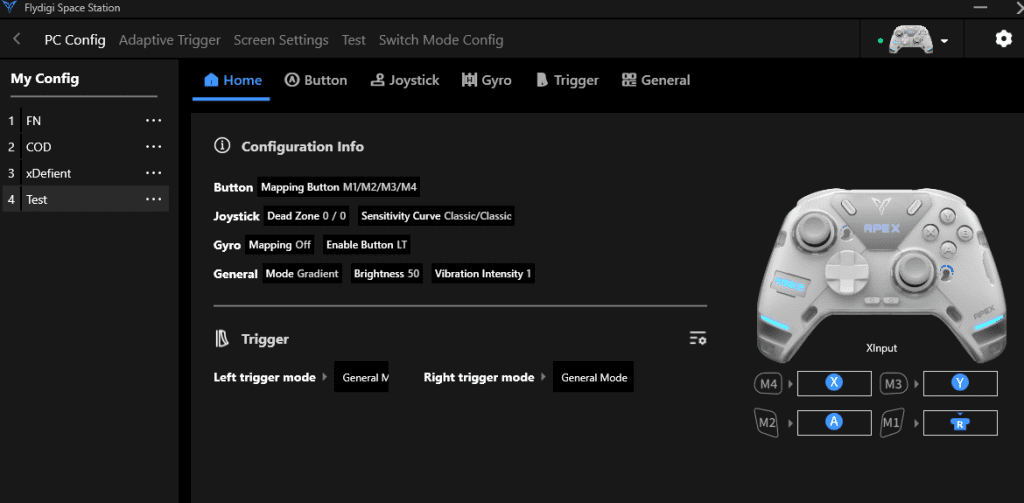Click the M2 paddle icon
The image size is (1024, 503).
pos(768,423)
